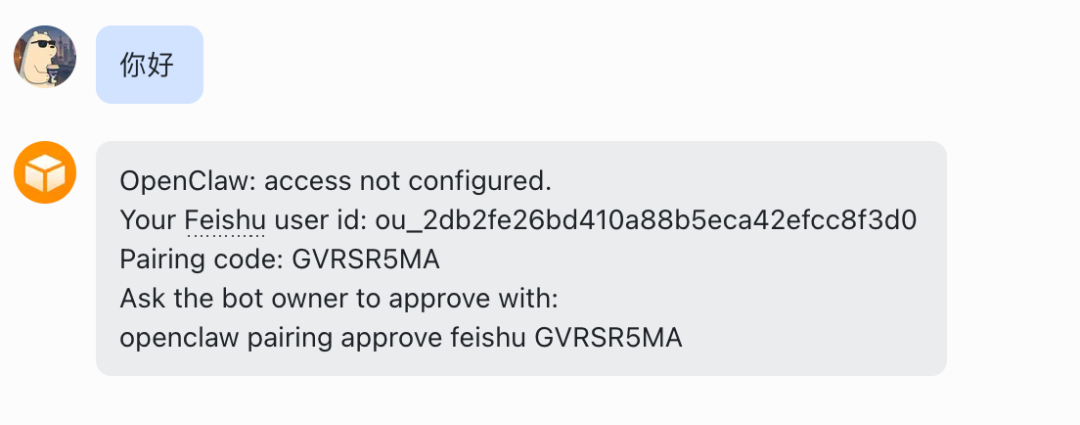Click the dotted-underlined Feishu word

point(225,220)
